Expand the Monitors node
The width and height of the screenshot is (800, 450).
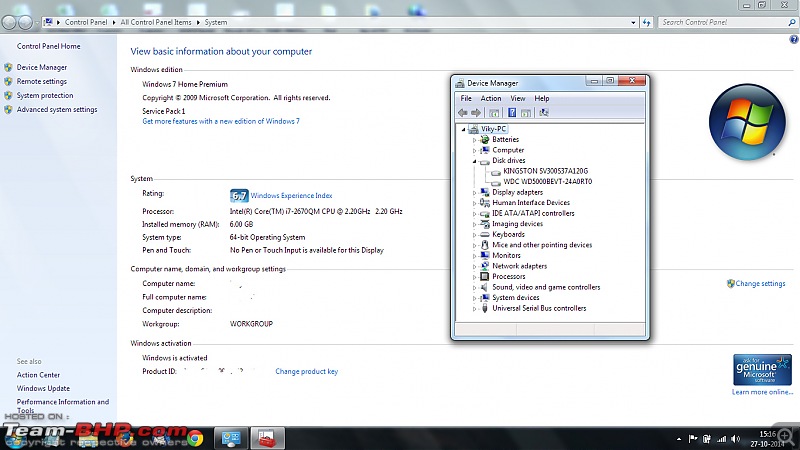(474, 256)
